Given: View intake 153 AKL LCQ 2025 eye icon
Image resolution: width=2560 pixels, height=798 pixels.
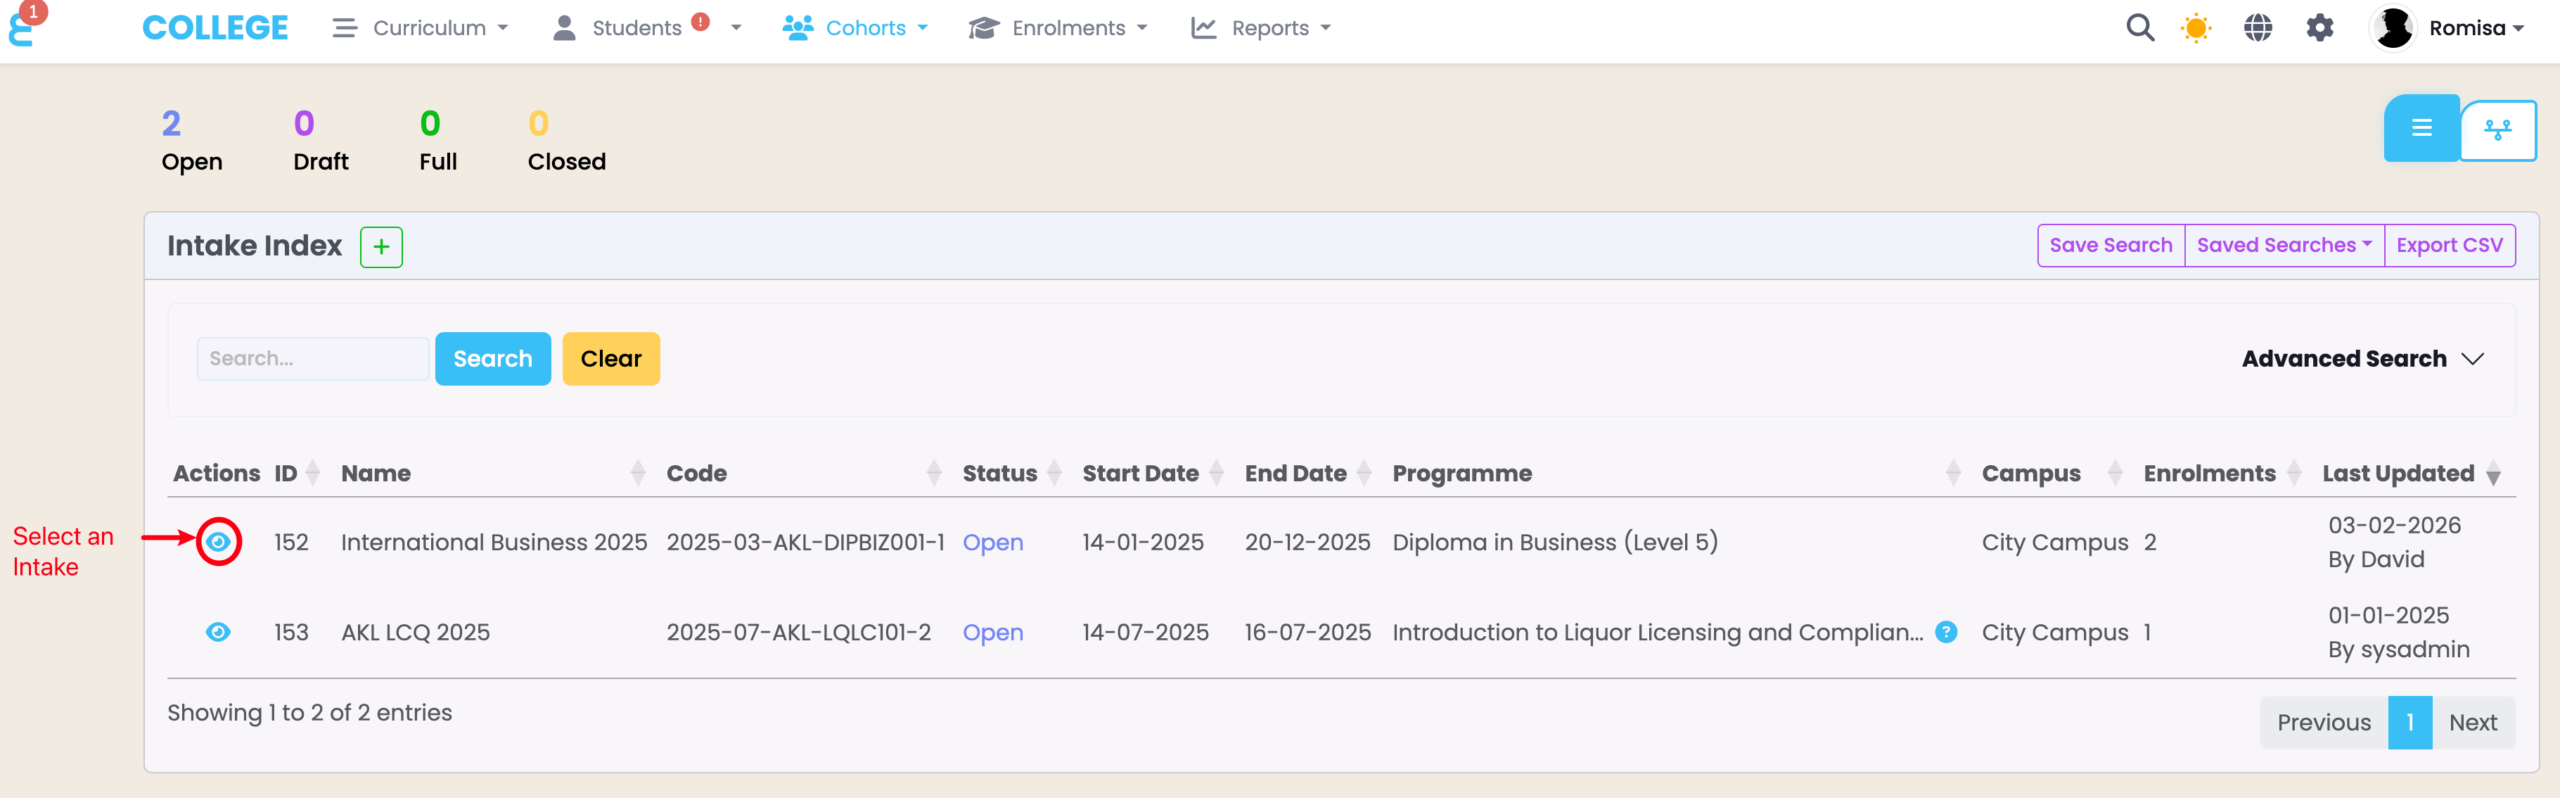Looking at the screenshot, I should pos(218,632).
